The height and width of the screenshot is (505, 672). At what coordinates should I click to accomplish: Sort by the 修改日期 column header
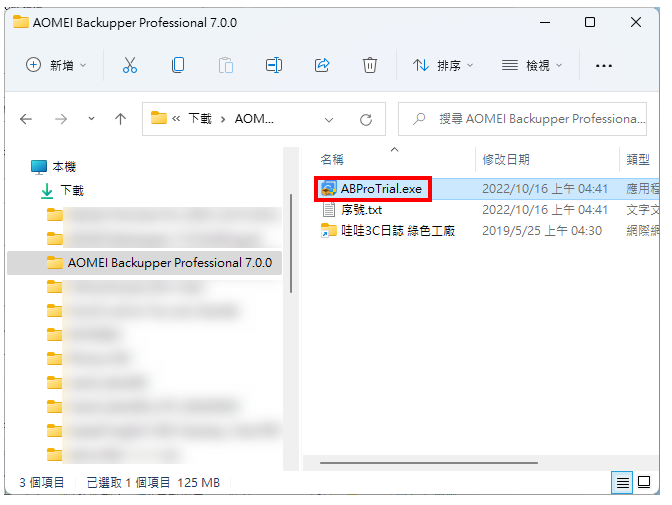(506, 159)
